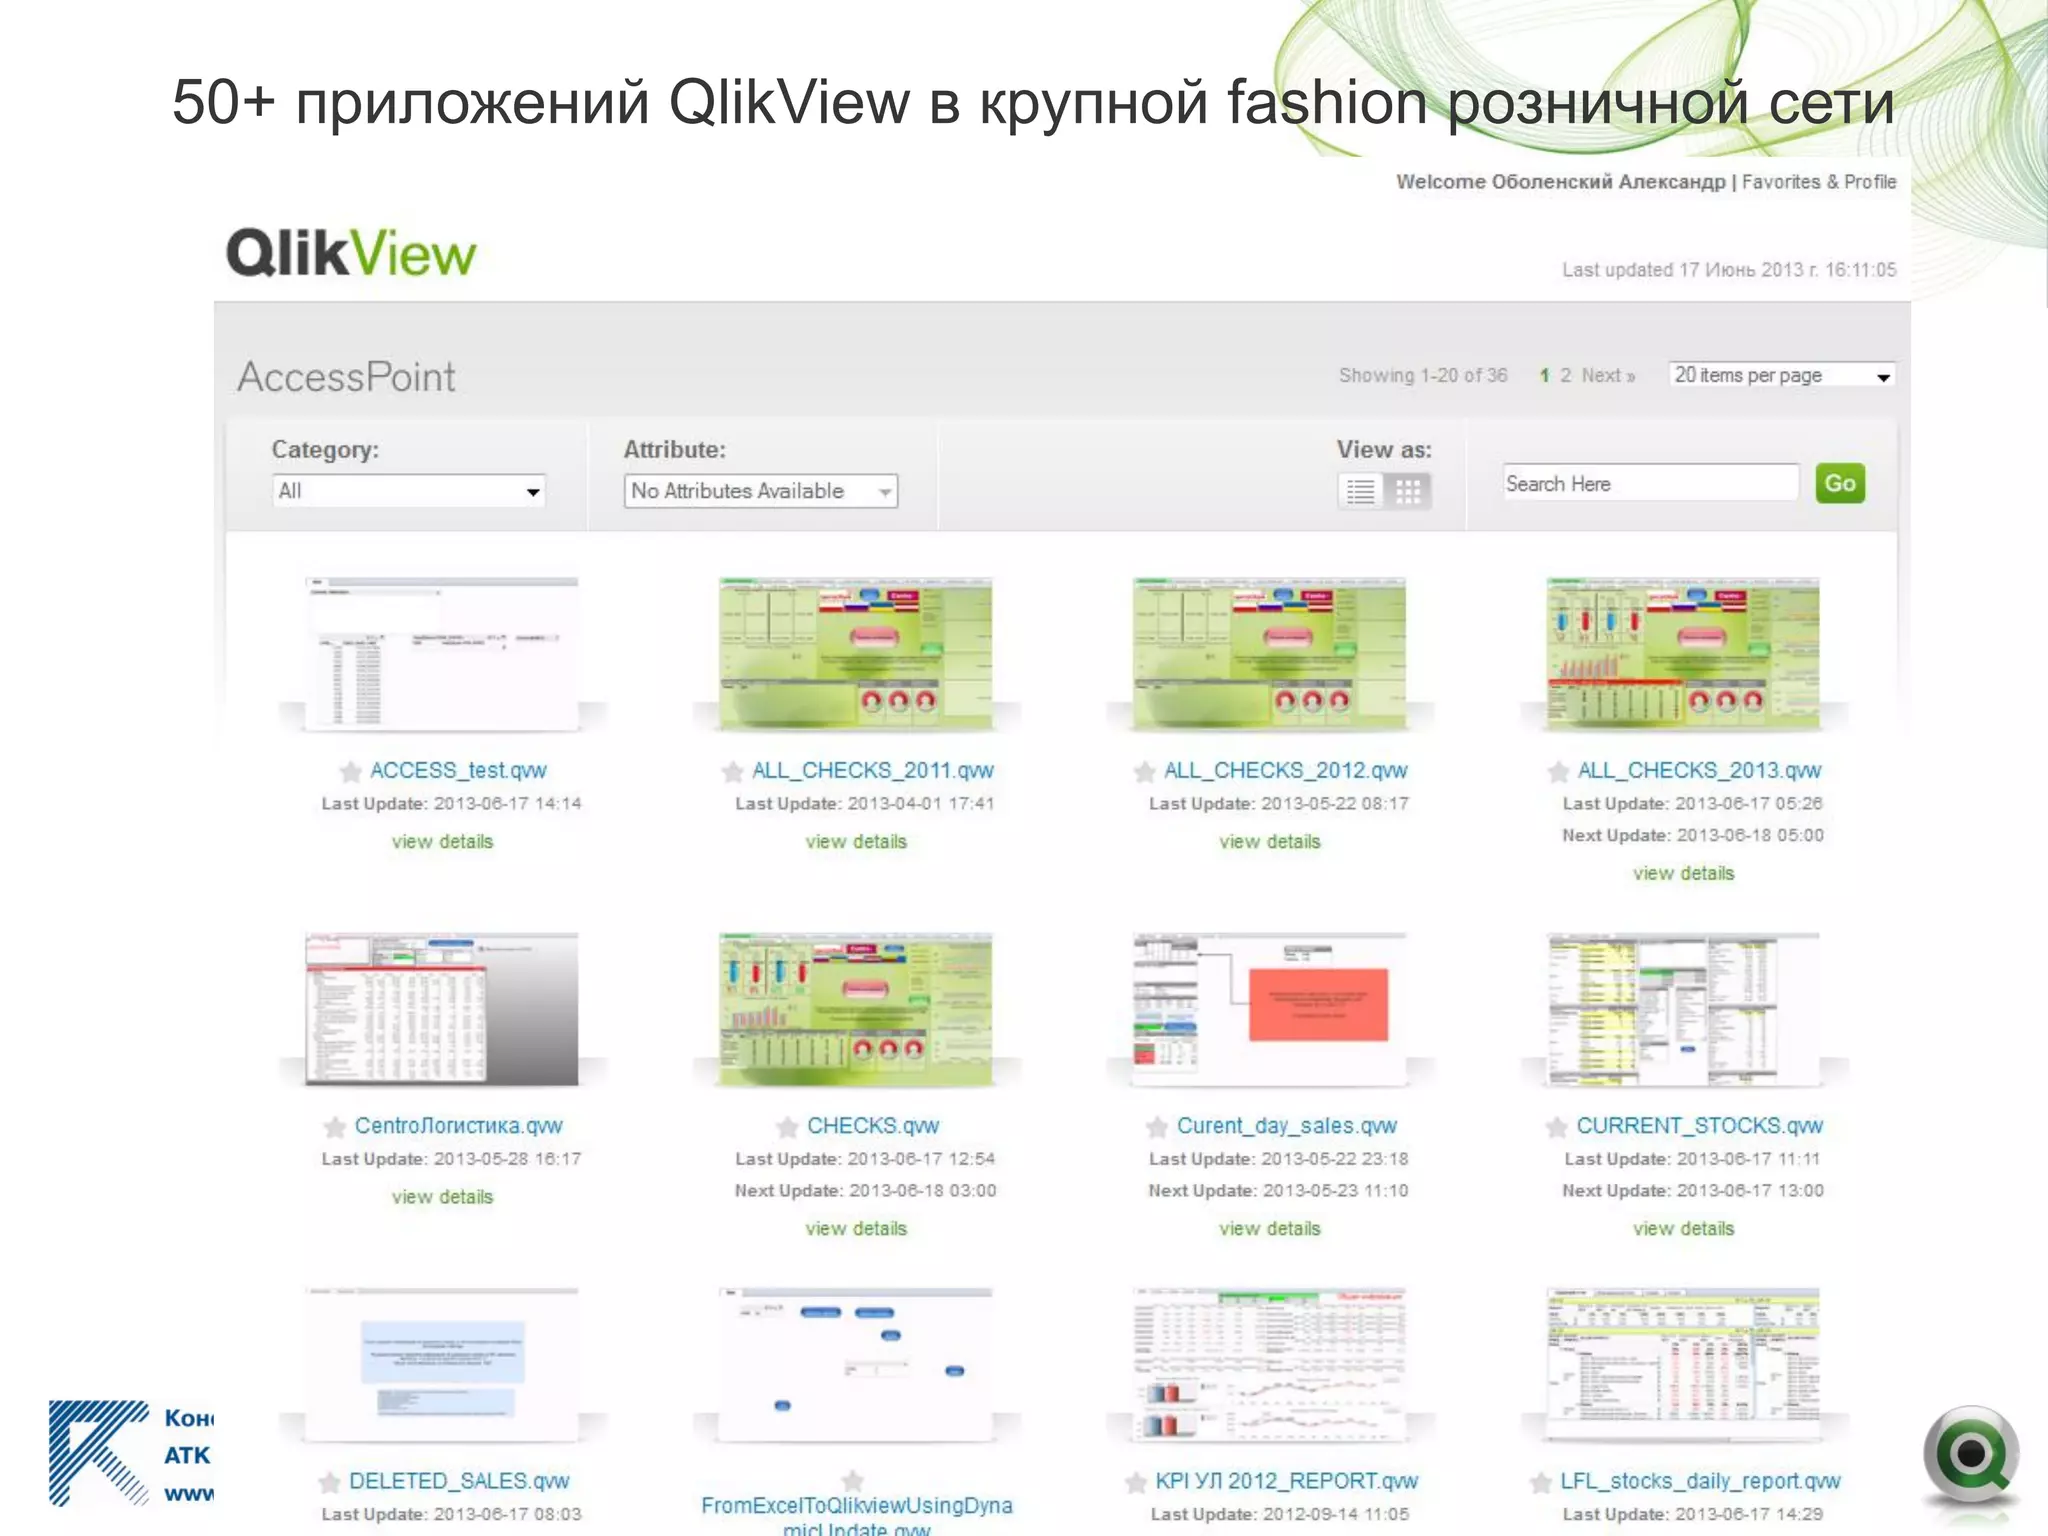View details of CURRENT_STOCKS.qvw

click(1684, 1229)
